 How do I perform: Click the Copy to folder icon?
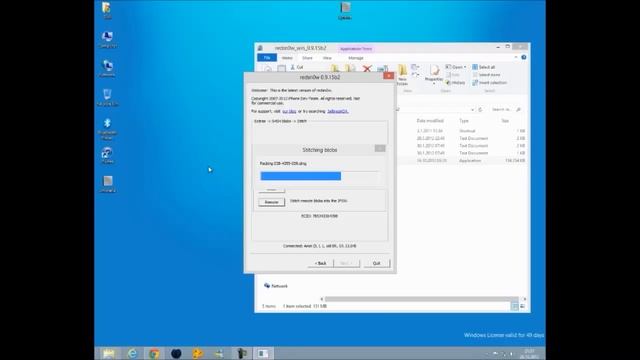350,68
